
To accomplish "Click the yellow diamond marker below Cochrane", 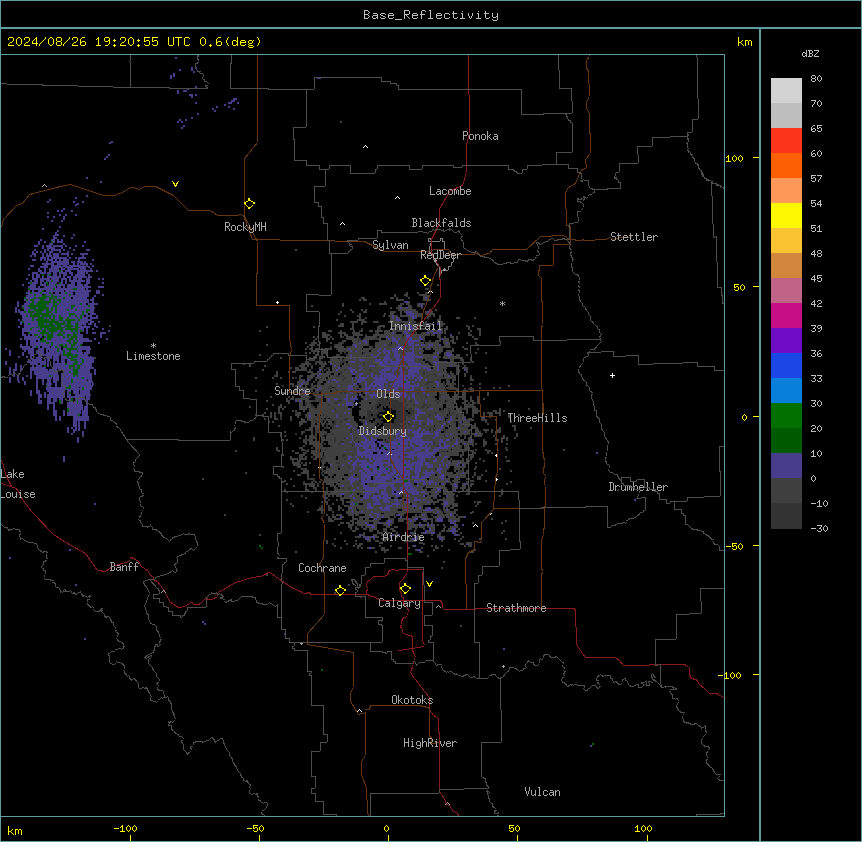I will [x=340, y=590].
